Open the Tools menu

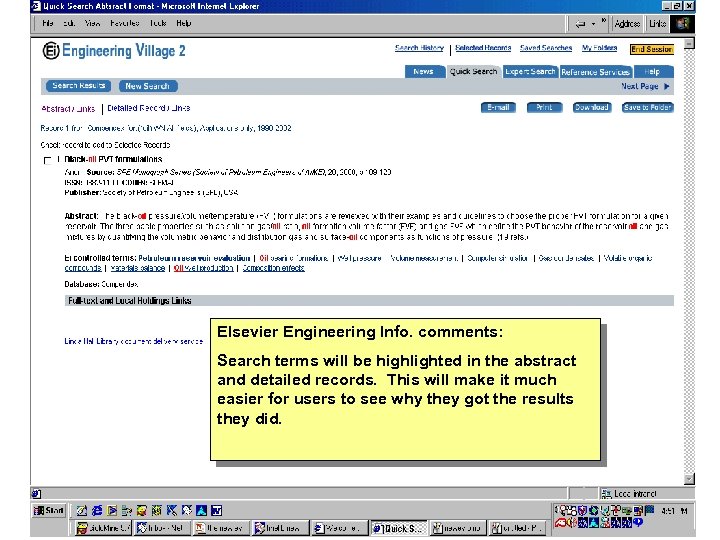click(x=158, y=23)
